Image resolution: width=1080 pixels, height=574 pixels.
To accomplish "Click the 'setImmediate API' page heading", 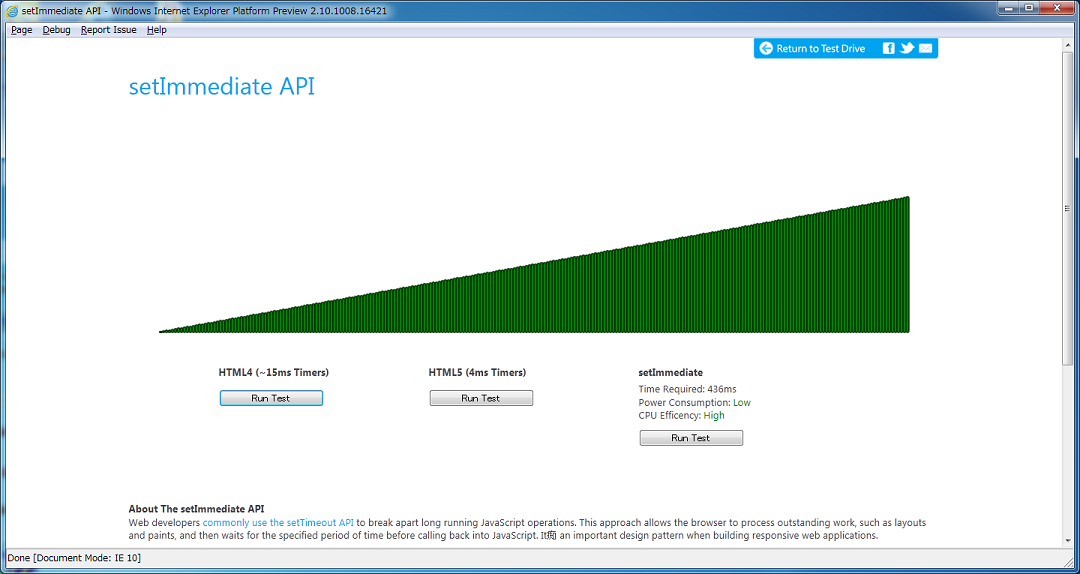I will 221,87.
